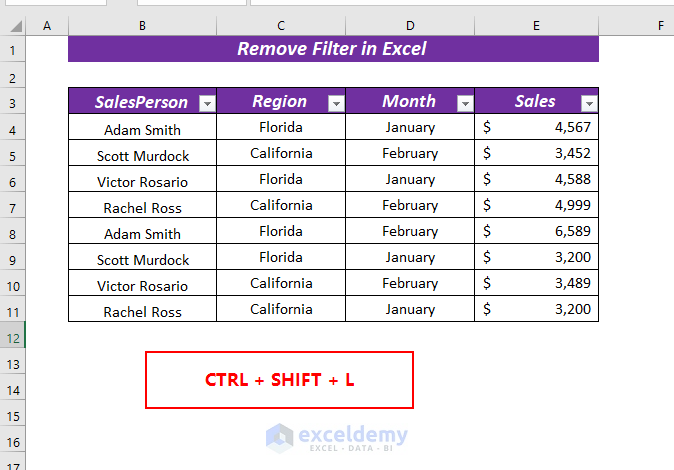The width and height of the screenshot is (674, 470).
Task: Select the Remove Filter in Excel title cell
Action: coord(333,49)
